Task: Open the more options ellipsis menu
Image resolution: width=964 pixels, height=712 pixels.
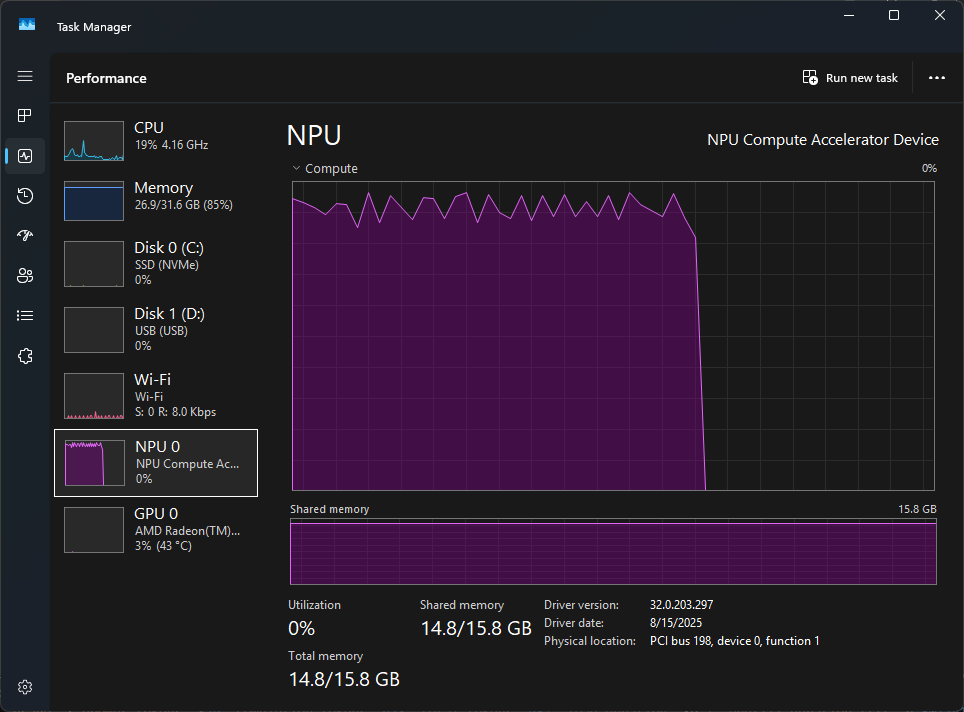Action: point(936,77)
